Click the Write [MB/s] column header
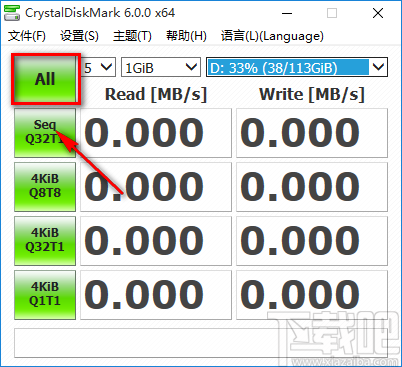 312,94
